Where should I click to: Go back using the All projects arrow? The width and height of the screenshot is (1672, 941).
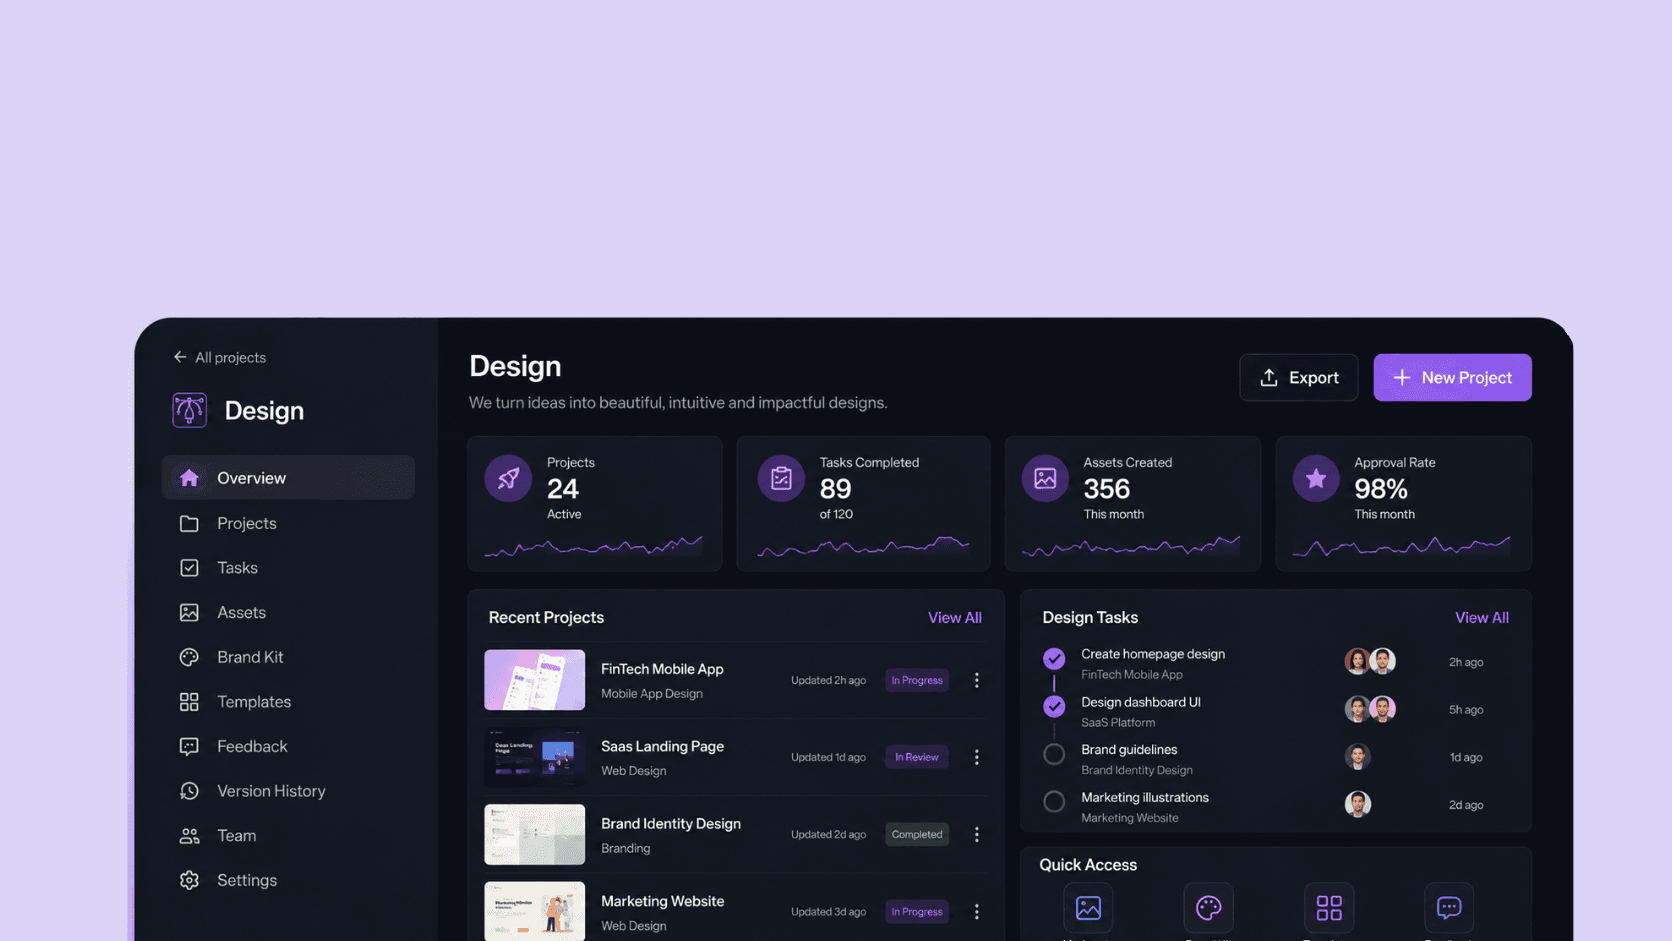[x=180, y=357]
